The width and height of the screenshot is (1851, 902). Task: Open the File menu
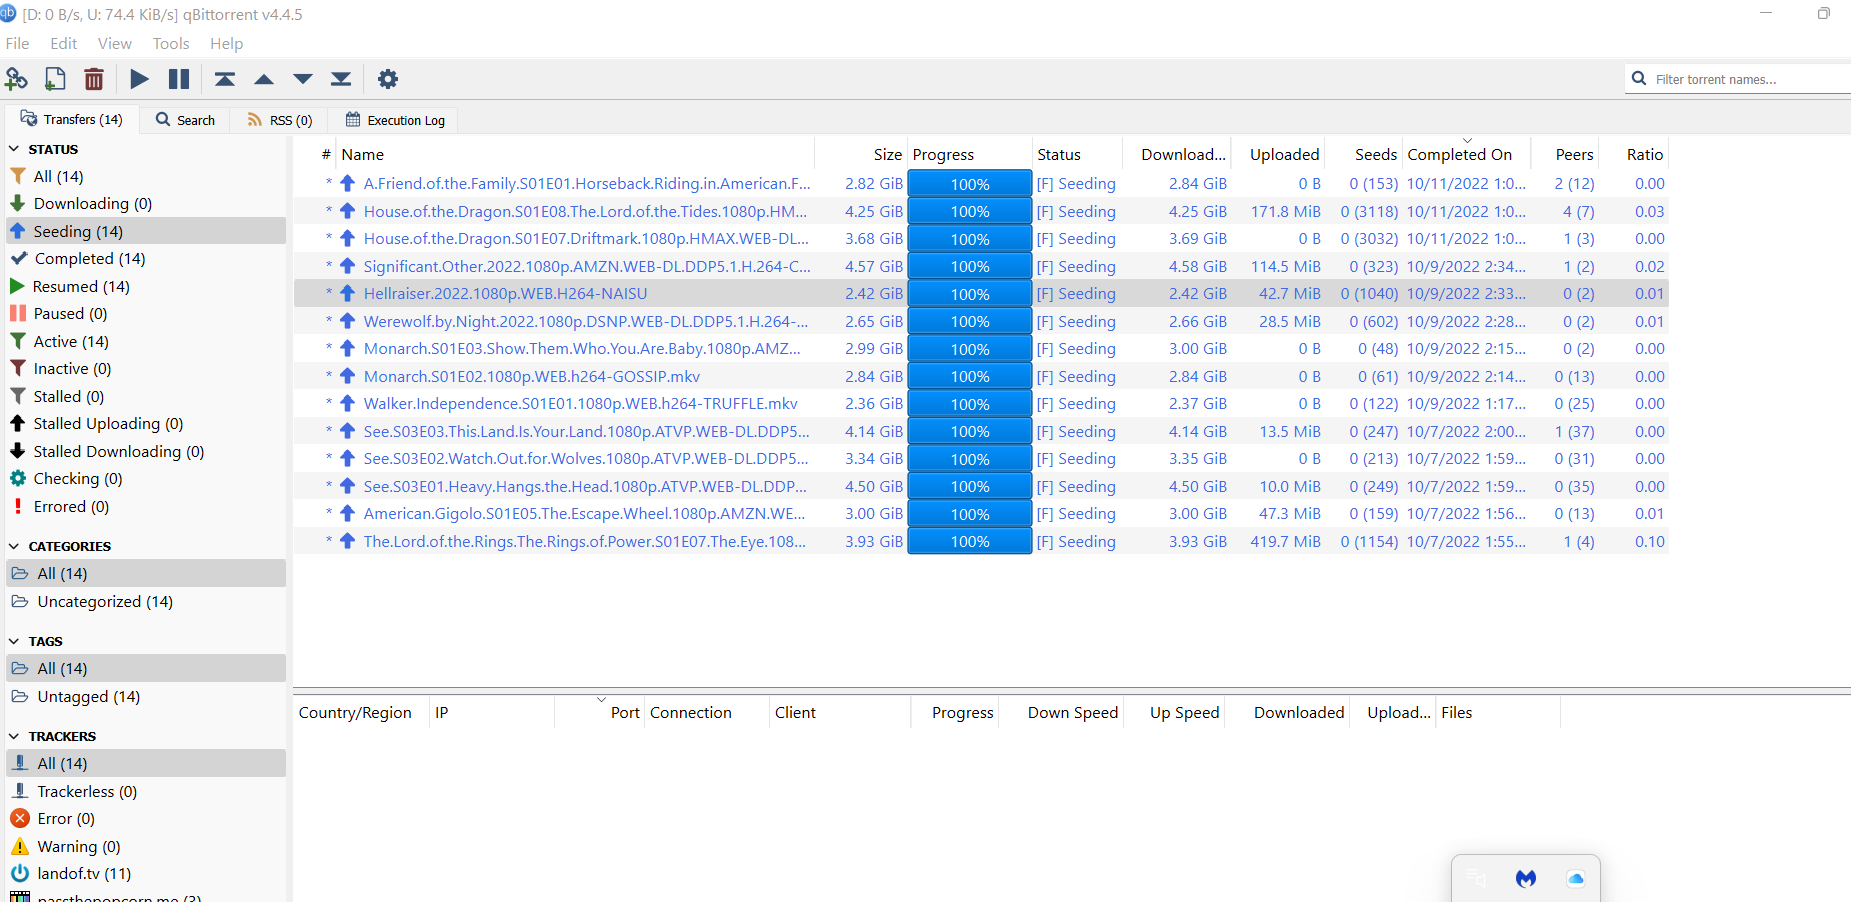pos(18,43)
